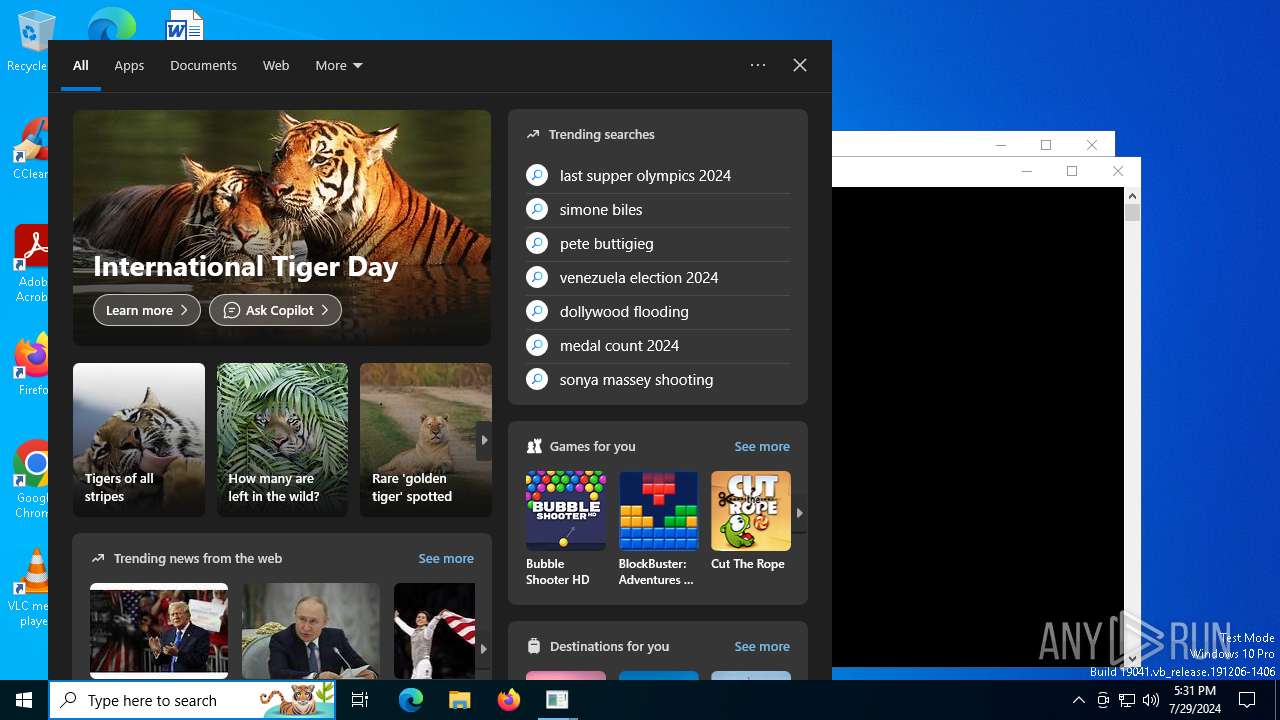Open the BlockBuster: Adventures game

coord(658,529)
